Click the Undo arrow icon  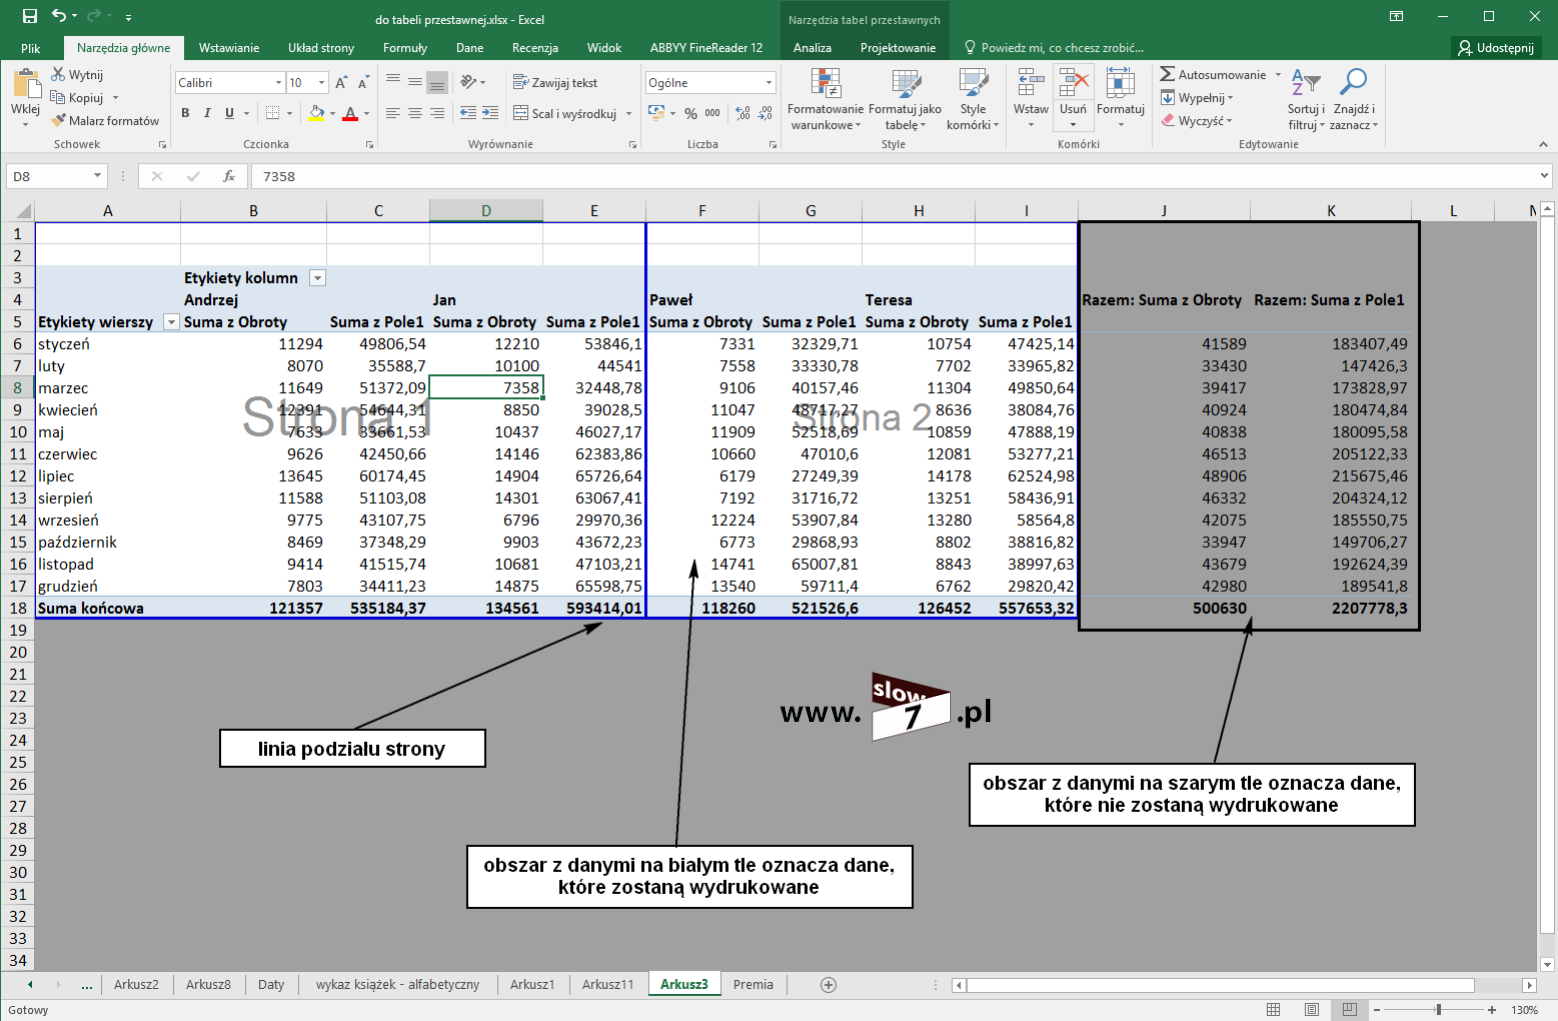coord(59,16)
